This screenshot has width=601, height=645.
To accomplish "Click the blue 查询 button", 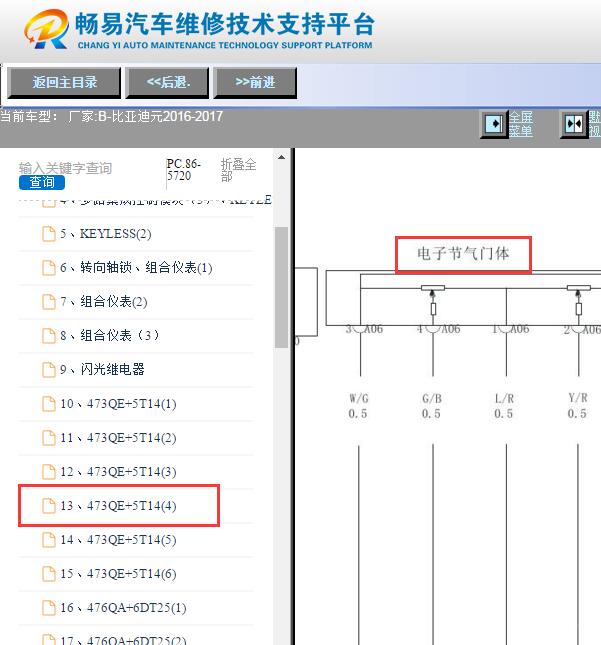I will click(x=42, y=182).
